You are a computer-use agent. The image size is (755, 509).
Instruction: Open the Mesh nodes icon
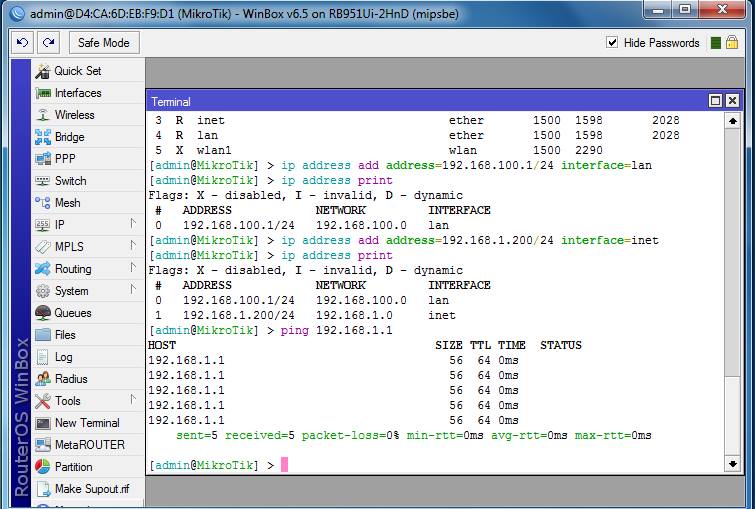pyautogui.click(x=42, y=203)
